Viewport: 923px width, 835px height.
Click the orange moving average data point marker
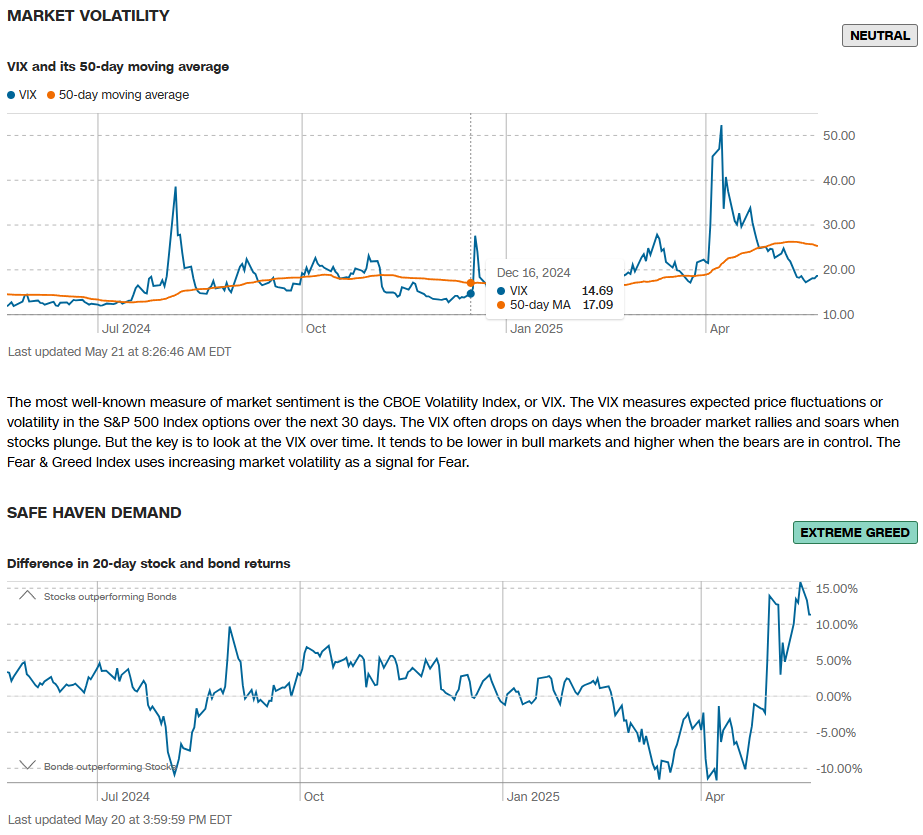coord(471,283)
